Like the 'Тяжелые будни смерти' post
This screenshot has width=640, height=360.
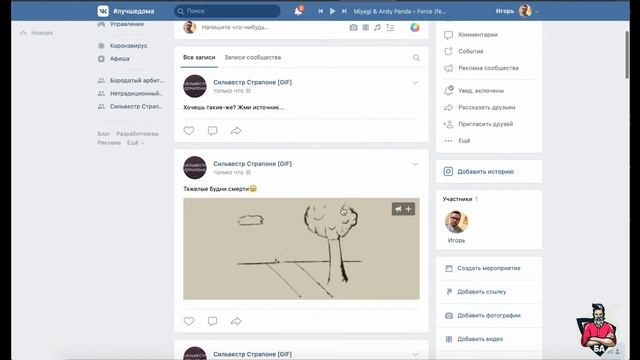[x=189, y=321]
